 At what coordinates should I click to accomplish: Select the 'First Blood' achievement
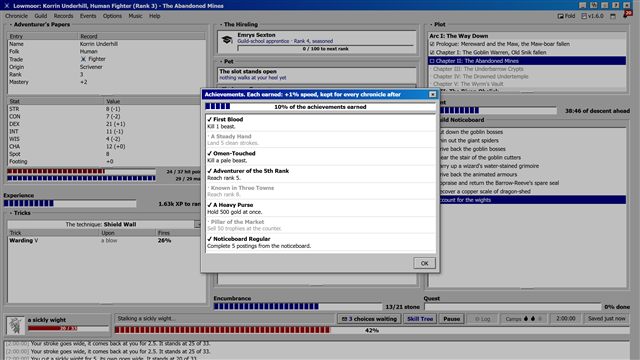pyautogui.click(x=320, y=123)
